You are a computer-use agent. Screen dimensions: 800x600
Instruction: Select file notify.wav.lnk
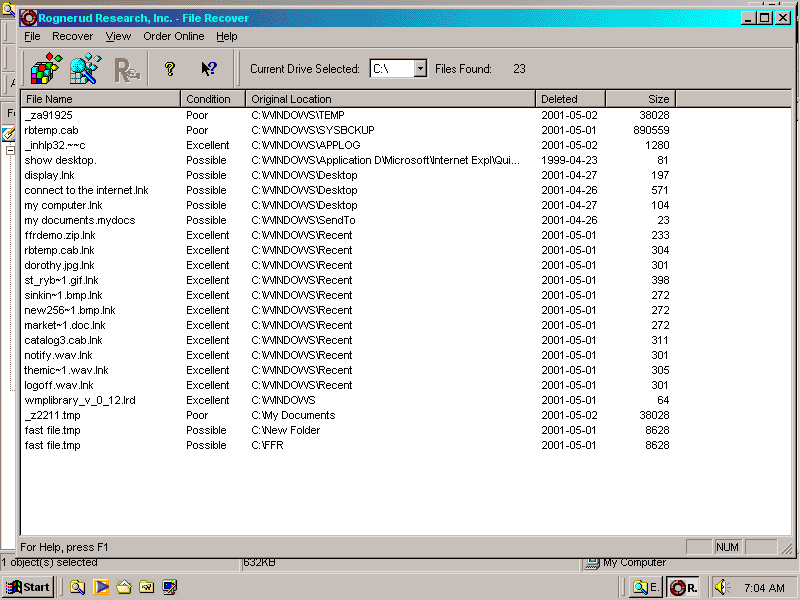pyautogui.click(x=58, y=355)
